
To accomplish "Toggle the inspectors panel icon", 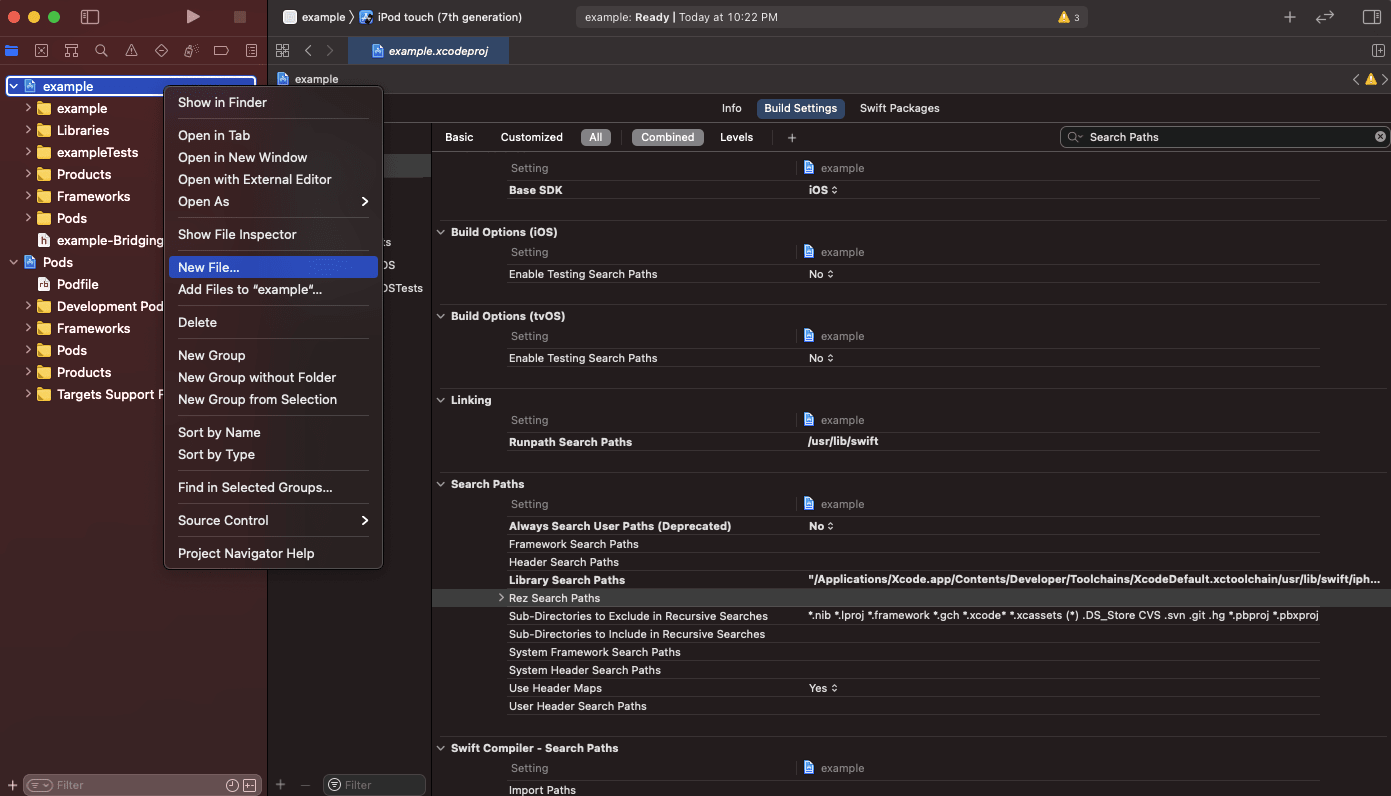I will point(1372,17).
